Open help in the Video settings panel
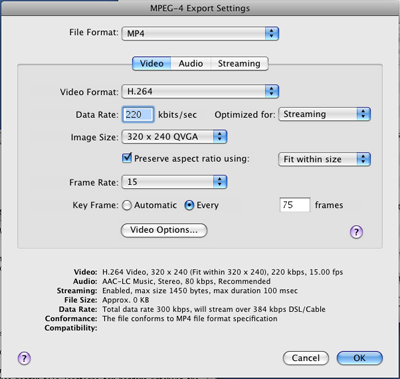Viewport: 400px width, 379px height. [356, 232]
